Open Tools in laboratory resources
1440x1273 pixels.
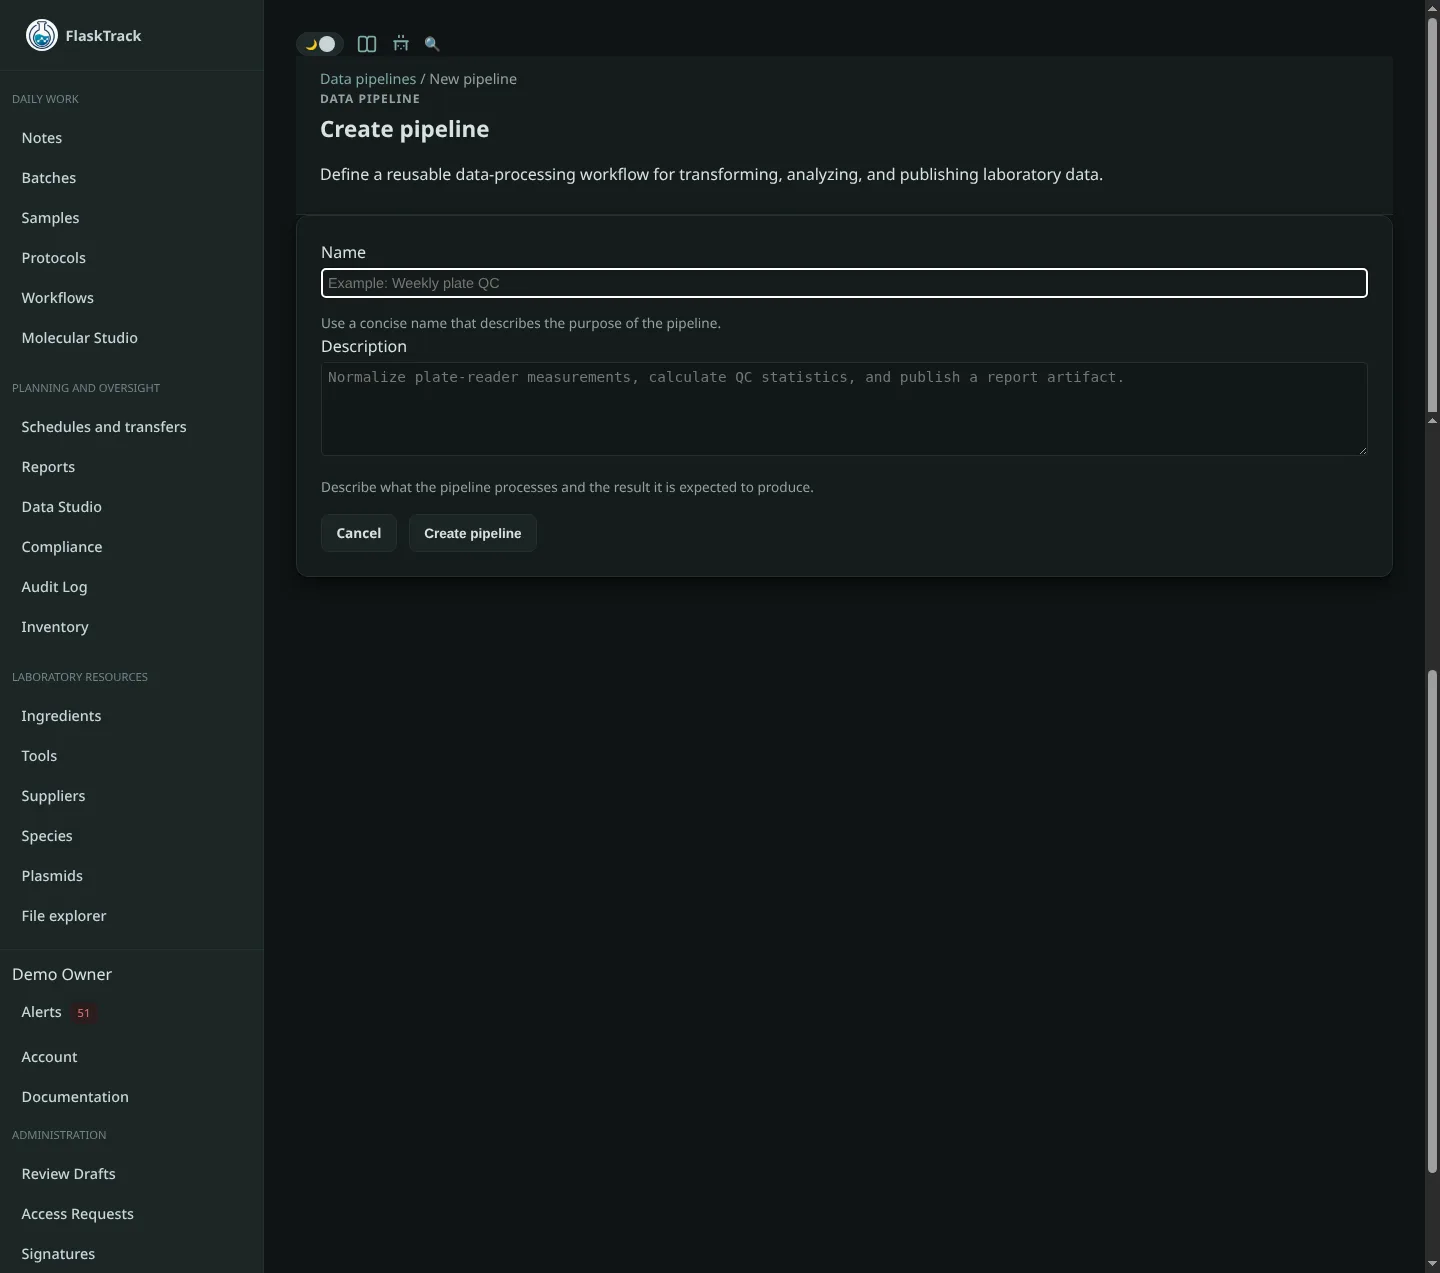click(39, 756)
